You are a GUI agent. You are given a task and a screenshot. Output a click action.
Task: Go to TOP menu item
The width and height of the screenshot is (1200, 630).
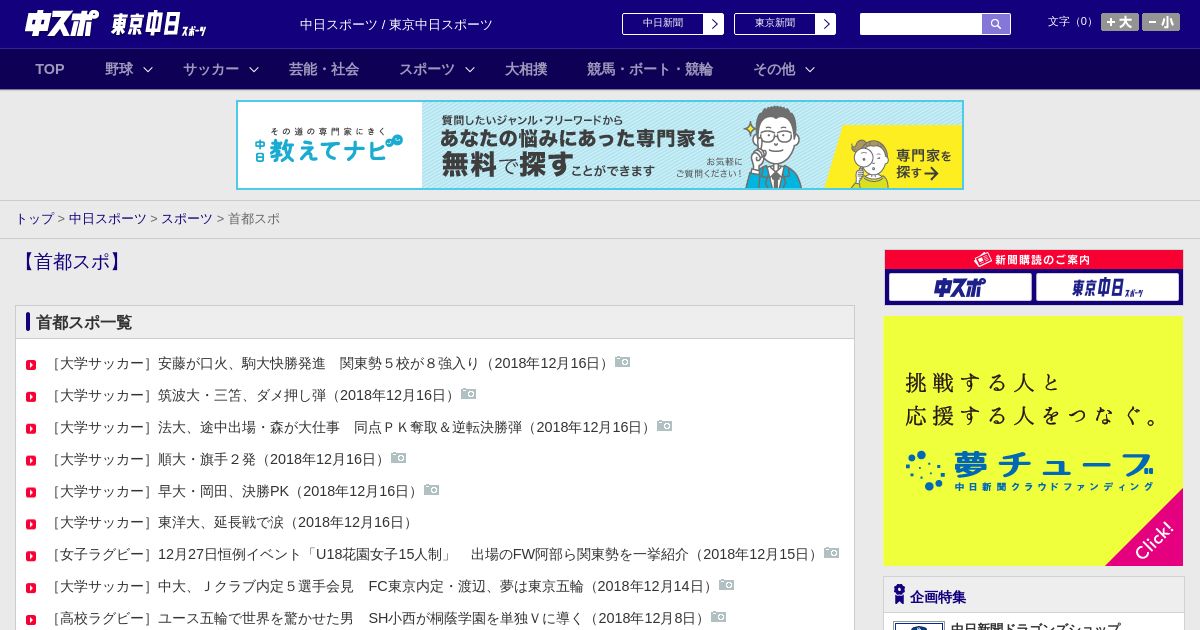[x=50, y=69]
